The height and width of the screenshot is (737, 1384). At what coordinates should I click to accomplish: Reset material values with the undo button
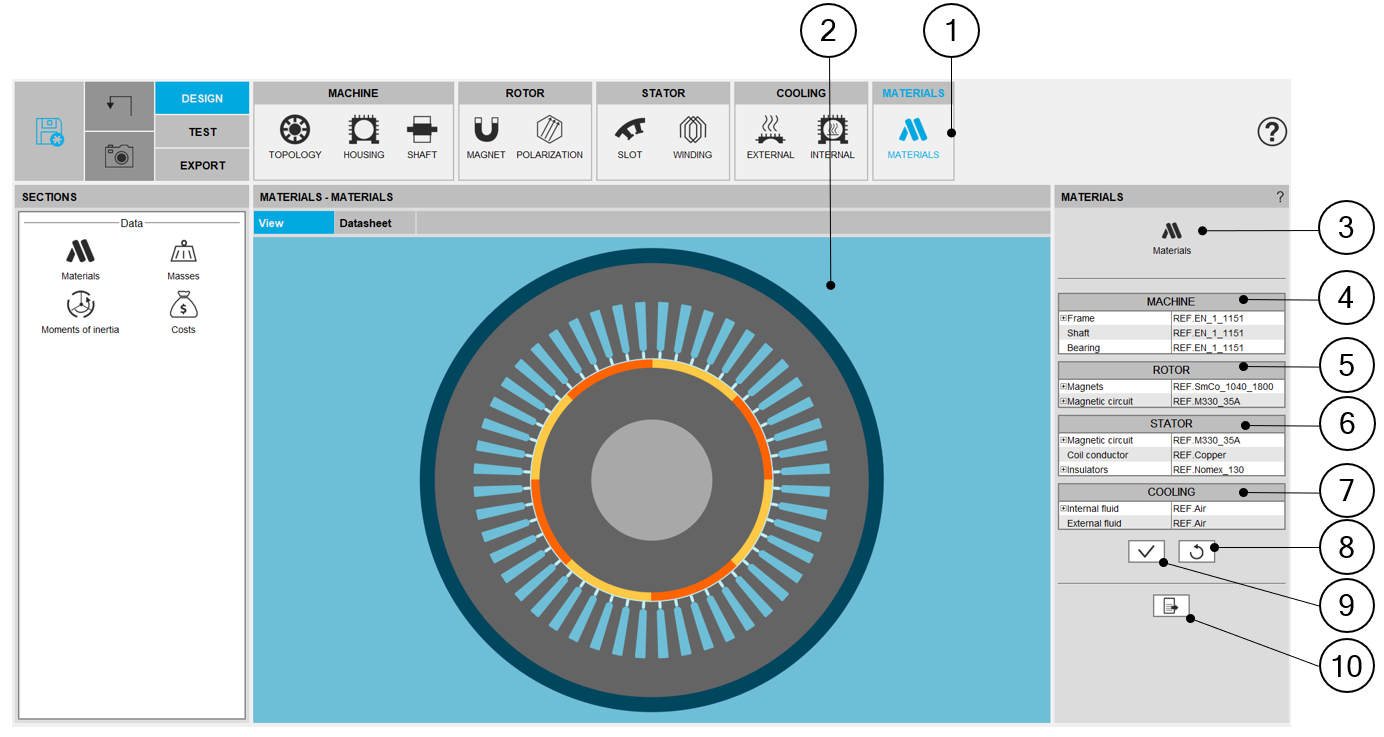click(x=1196, y=551)
